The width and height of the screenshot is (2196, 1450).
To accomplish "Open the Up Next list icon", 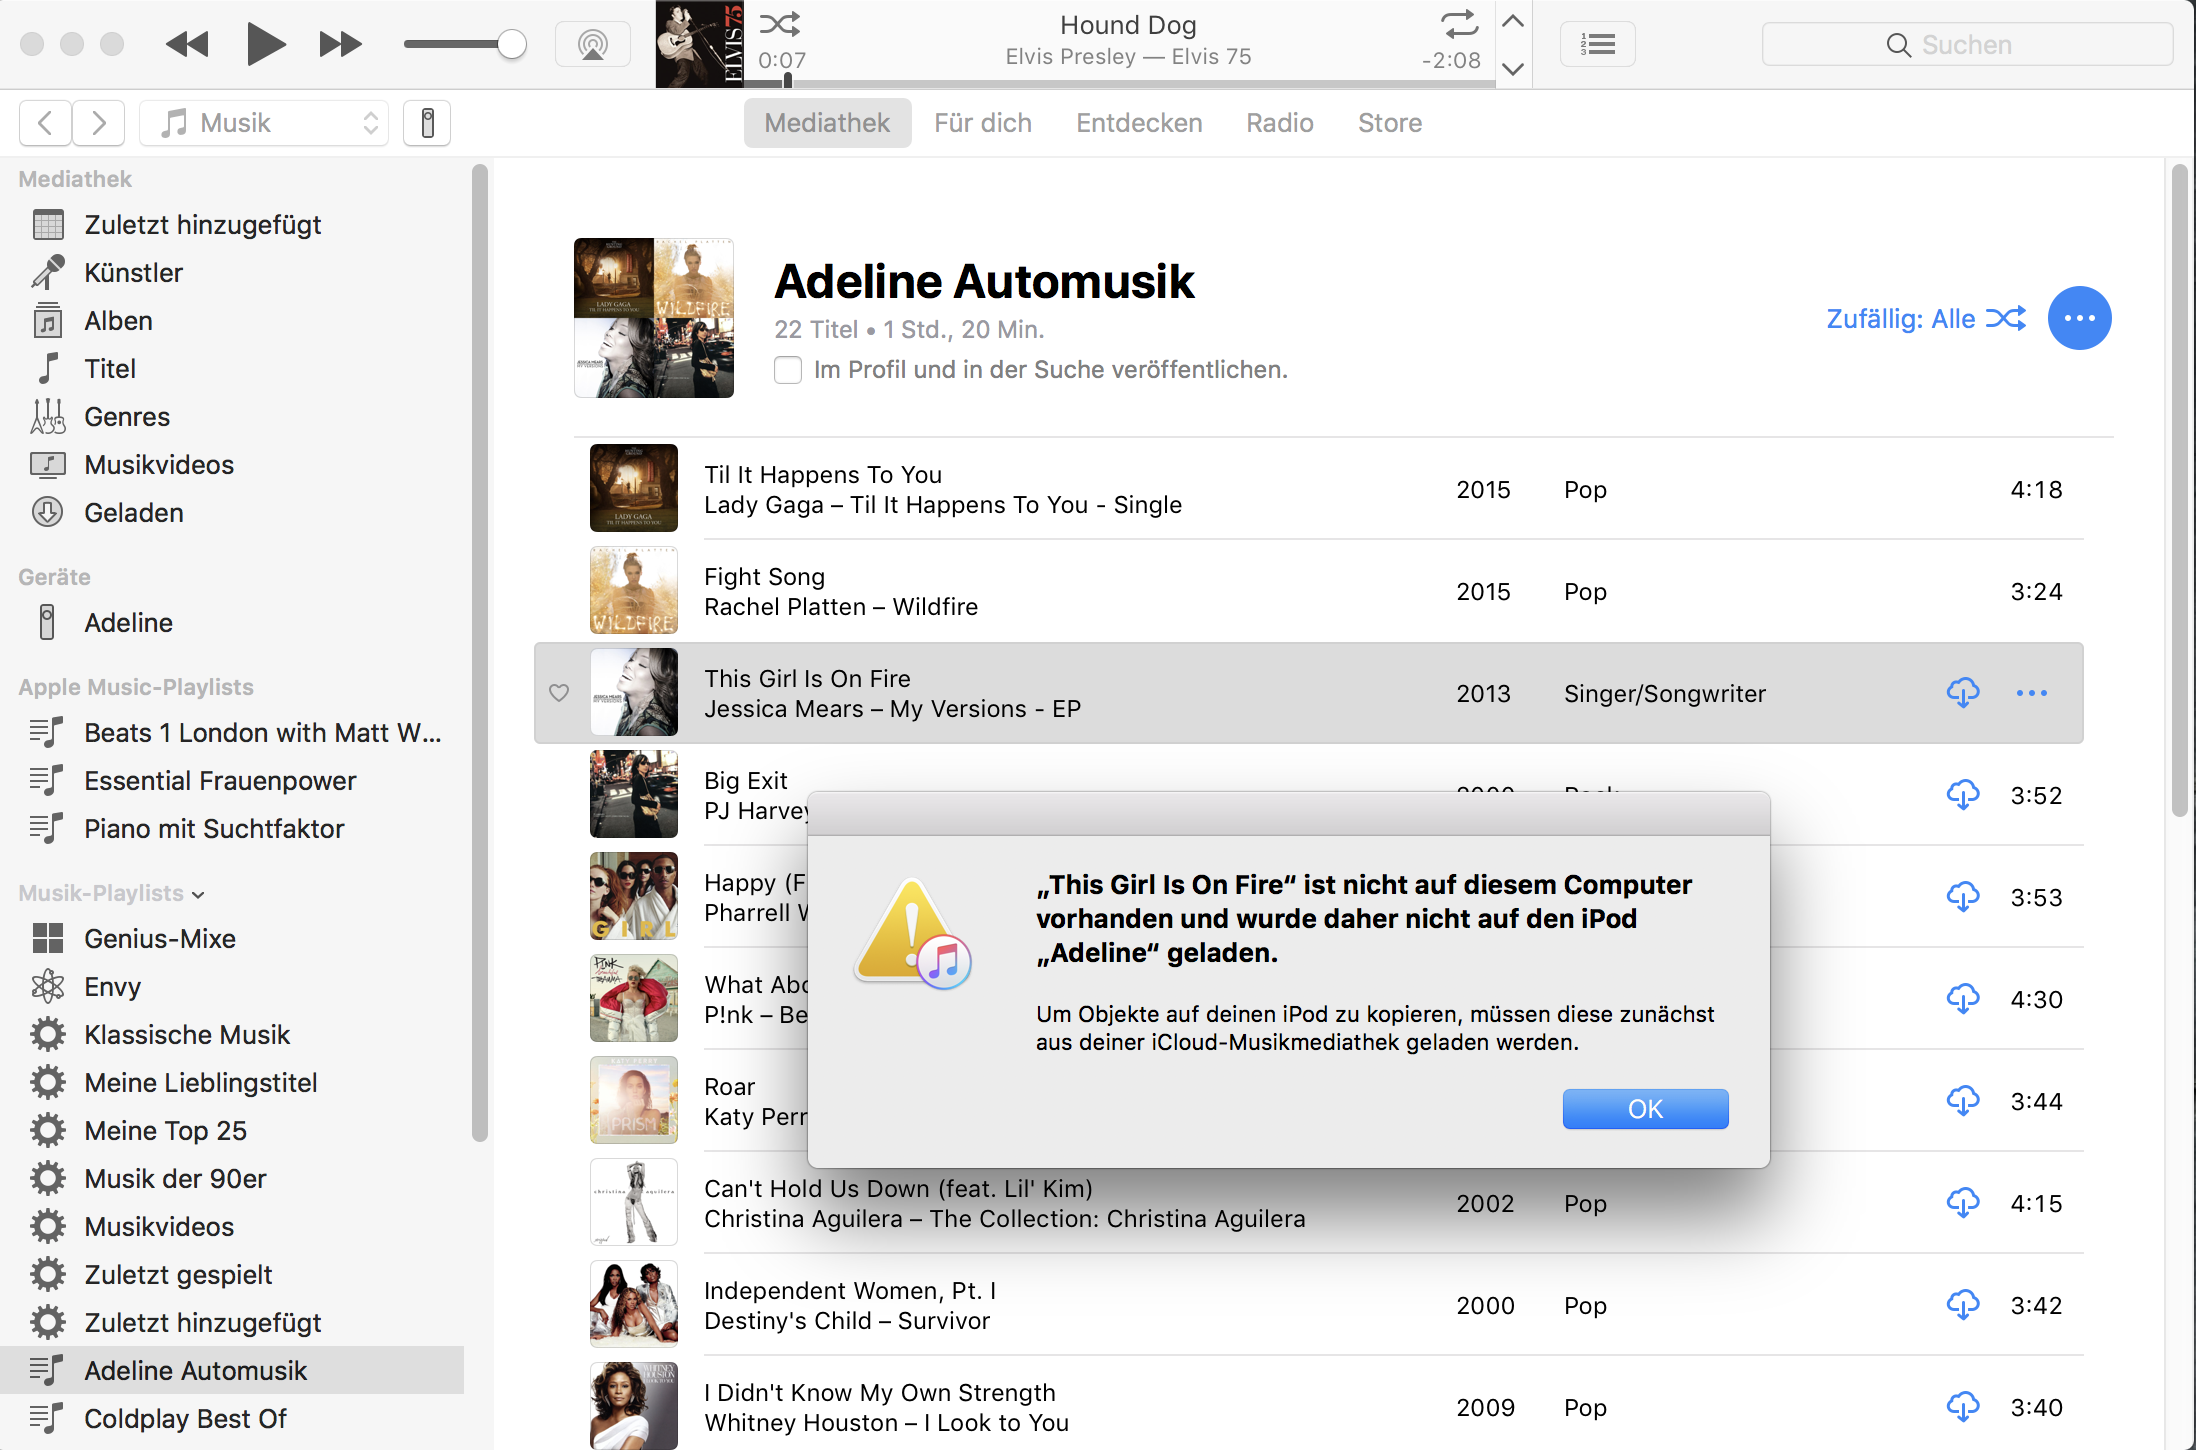I will click(1597, 44).
